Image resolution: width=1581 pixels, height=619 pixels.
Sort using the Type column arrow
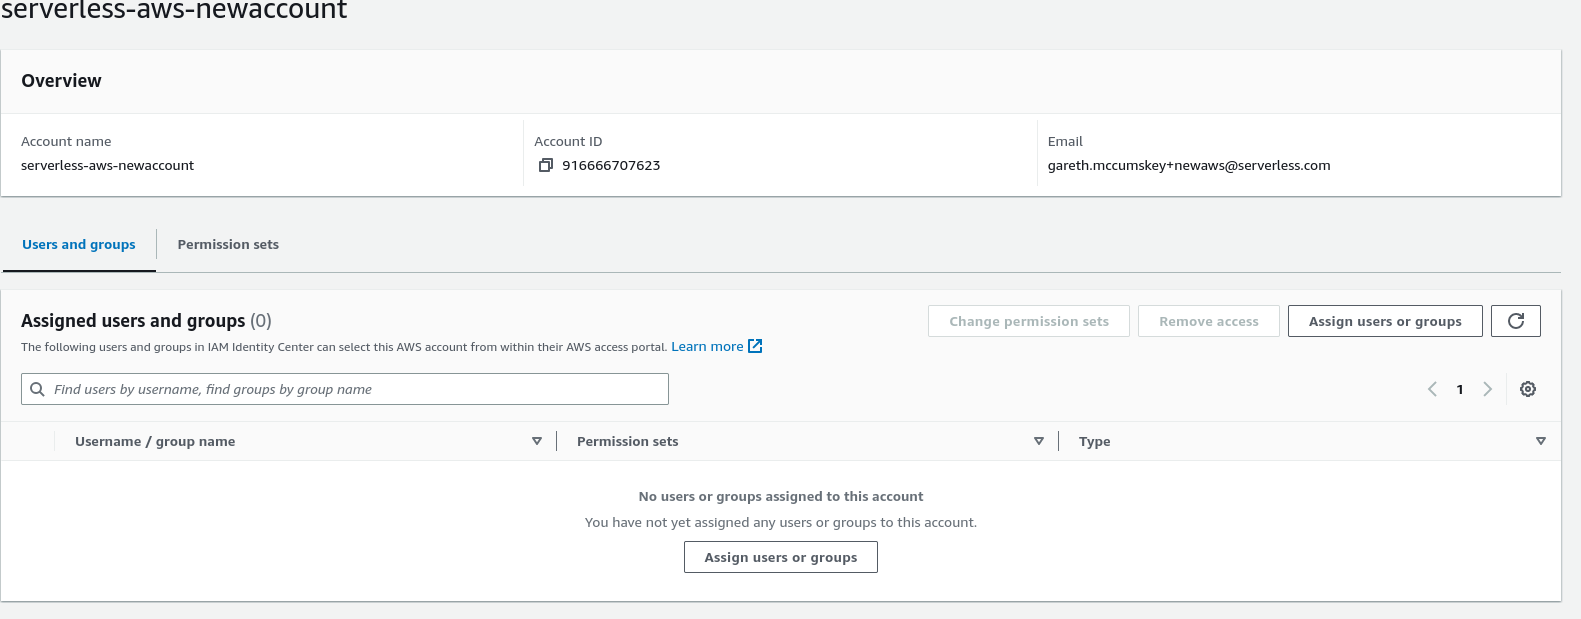point(1540,441)
